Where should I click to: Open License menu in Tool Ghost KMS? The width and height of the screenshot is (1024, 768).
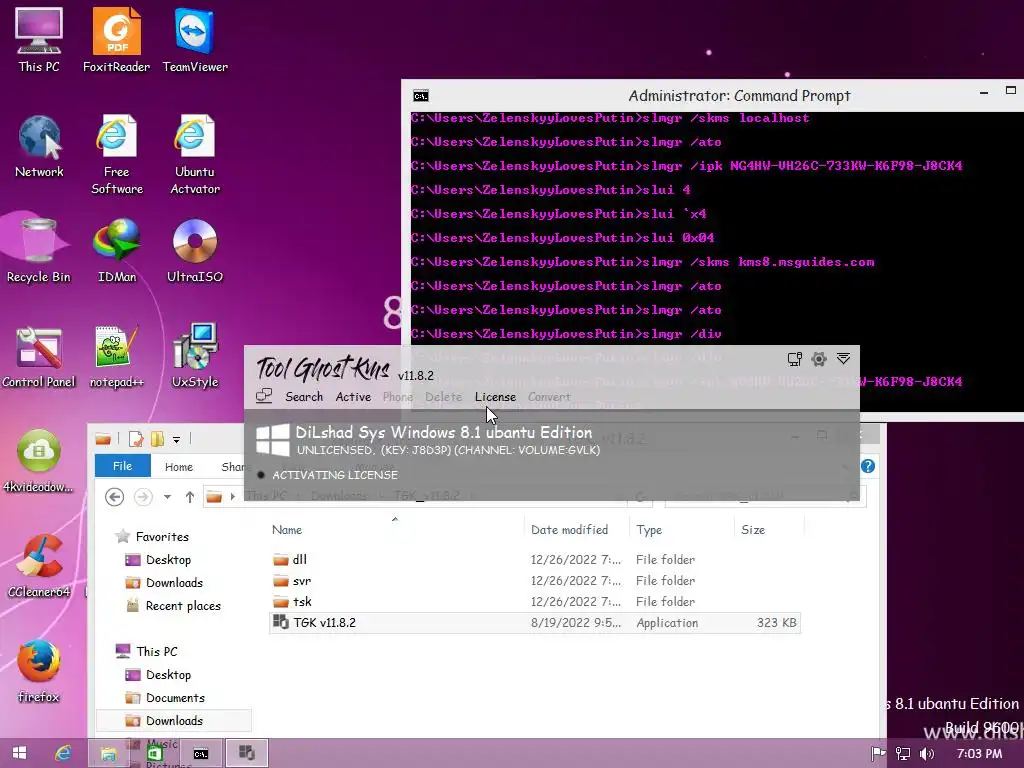click(x=495, y=396)
